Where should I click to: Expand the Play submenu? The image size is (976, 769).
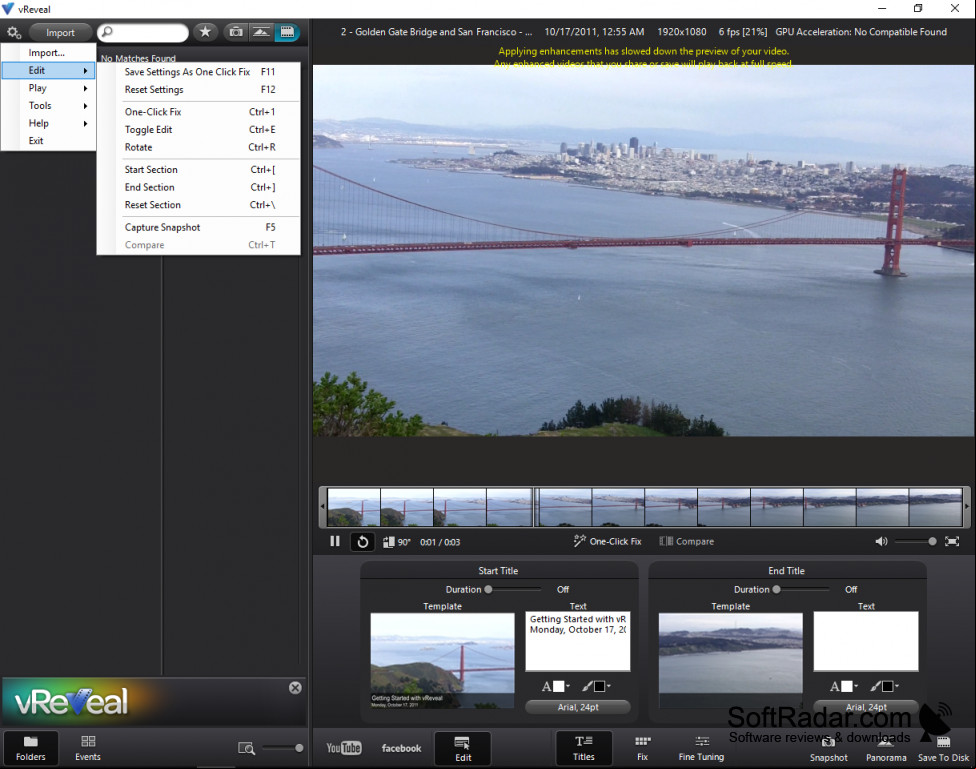(x=49, y=88)
